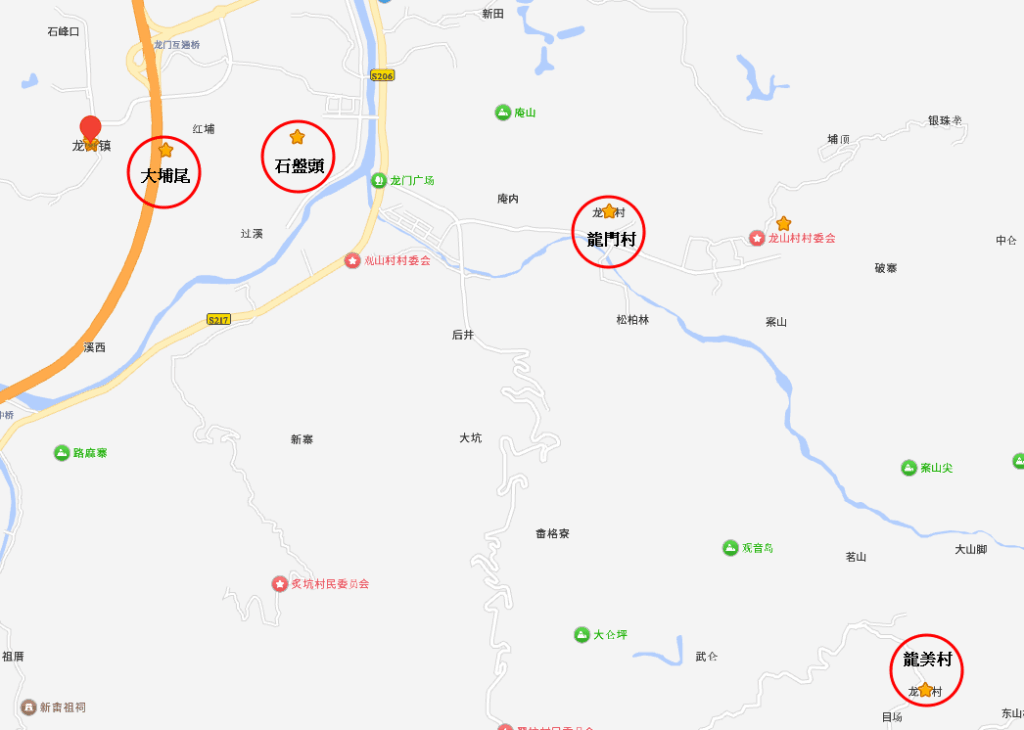
Task: Click the 观山村村委会 red government icon
Action: click(x=353, y=261)
